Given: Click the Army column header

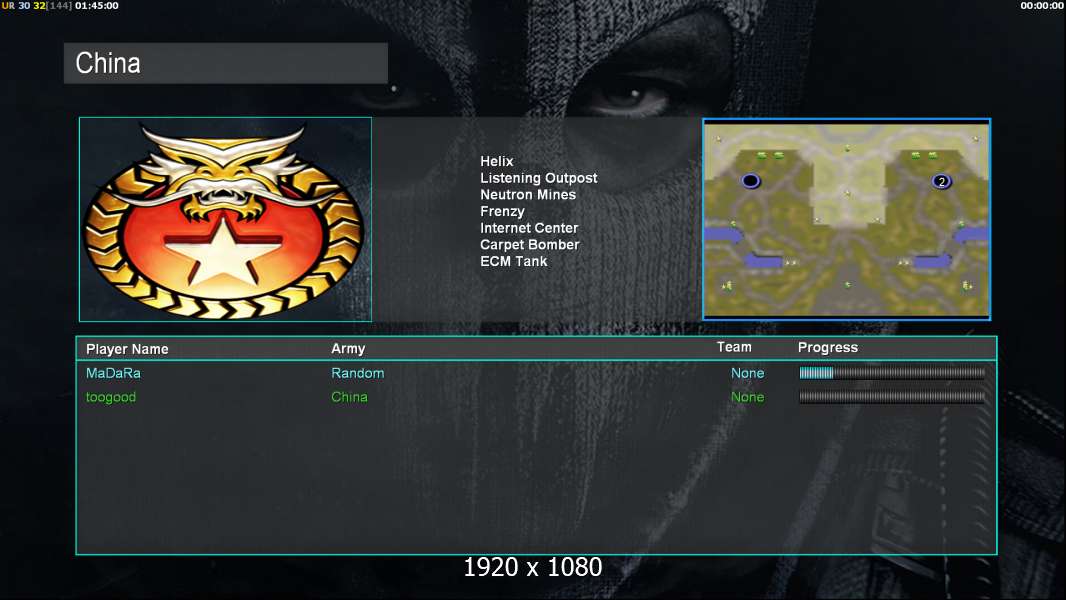Looking at the screenshot, I should 348,349.
